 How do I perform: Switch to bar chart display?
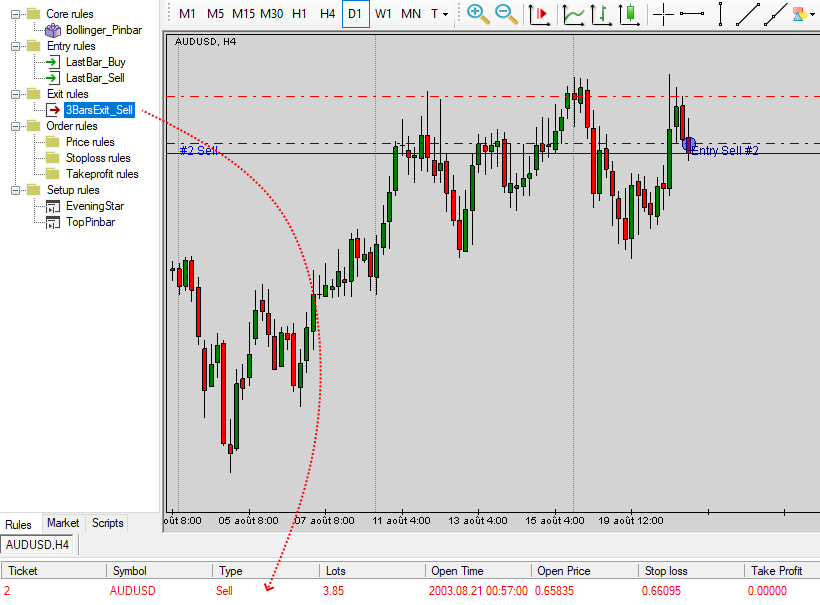pos(601,14)
